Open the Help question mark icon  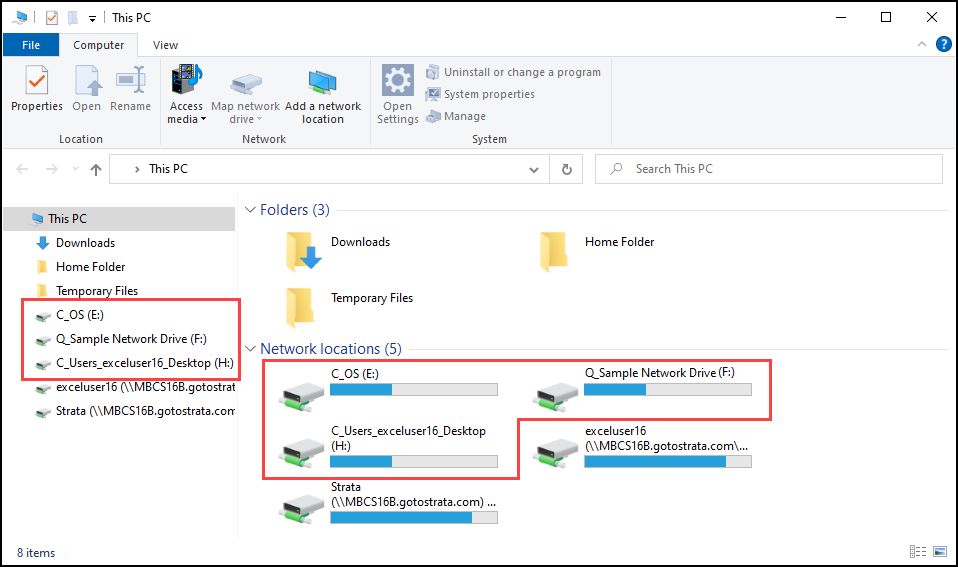point(943,44)
